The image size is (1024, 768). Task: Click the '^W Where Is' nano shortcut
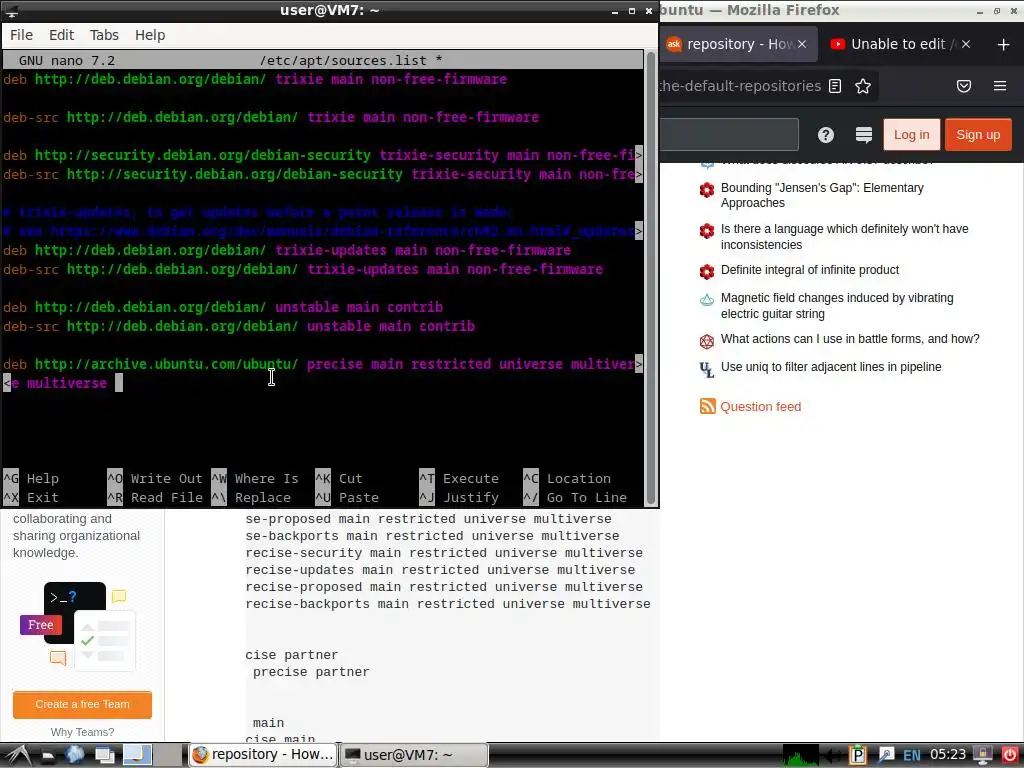pos(255,479)
